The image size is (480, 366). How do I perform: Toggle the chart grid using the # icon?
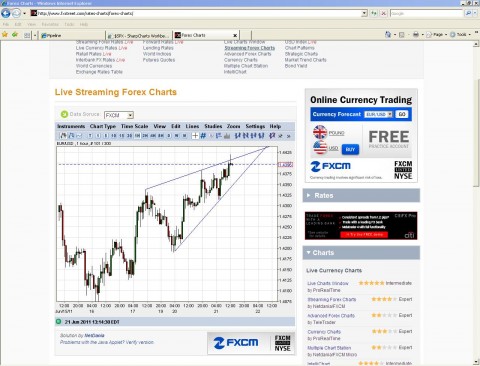tap(203, 136)
